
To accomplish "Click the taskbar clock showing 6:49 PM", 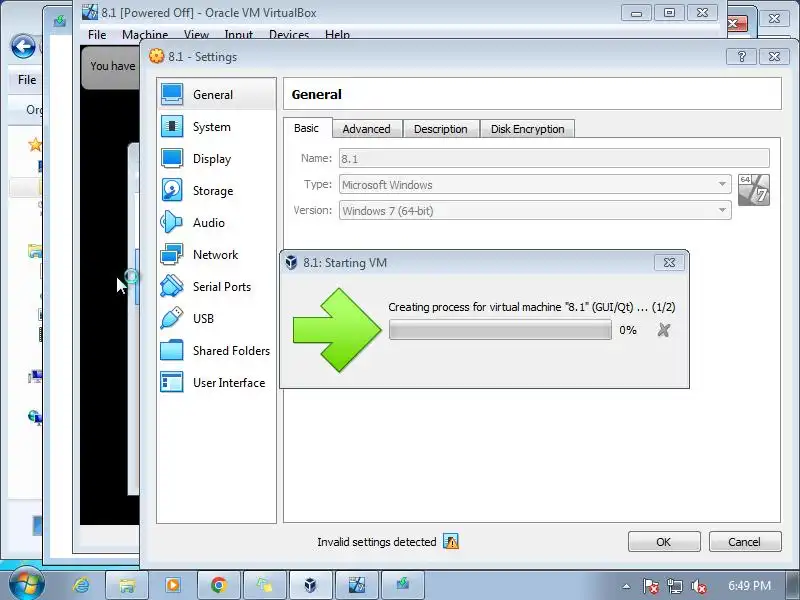I will 749,585.
